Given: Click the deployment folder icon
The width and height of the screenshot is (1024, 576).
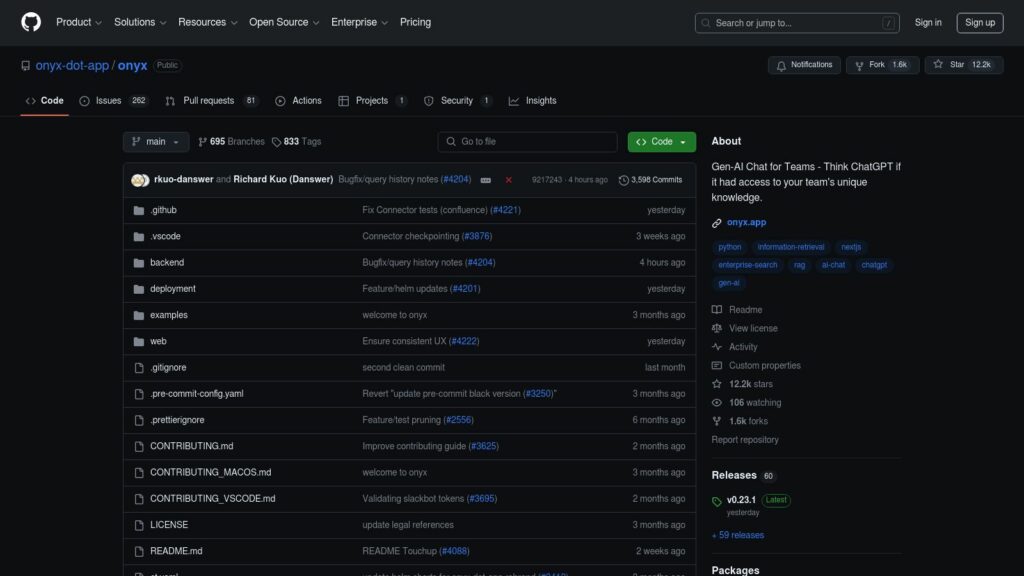Looking at the screenshot, I should (x=138, y=289).
